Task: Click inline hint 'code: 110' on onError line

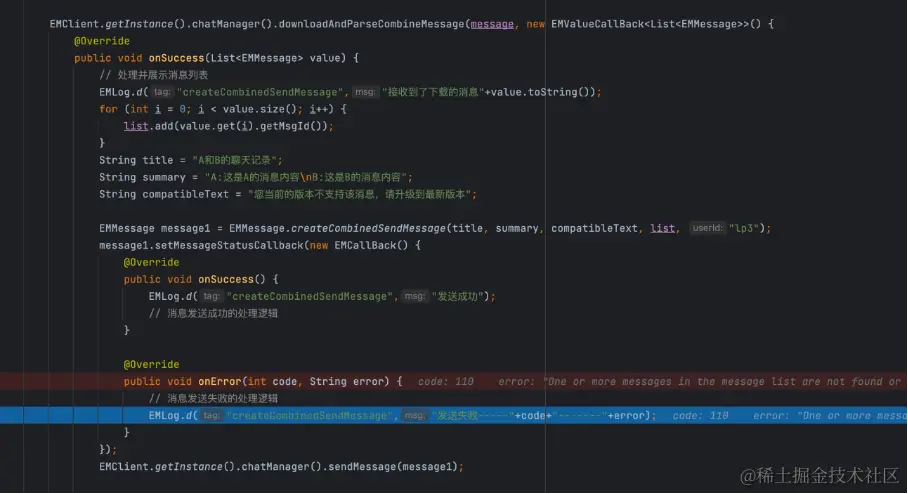Action: [x=446, y=381]
